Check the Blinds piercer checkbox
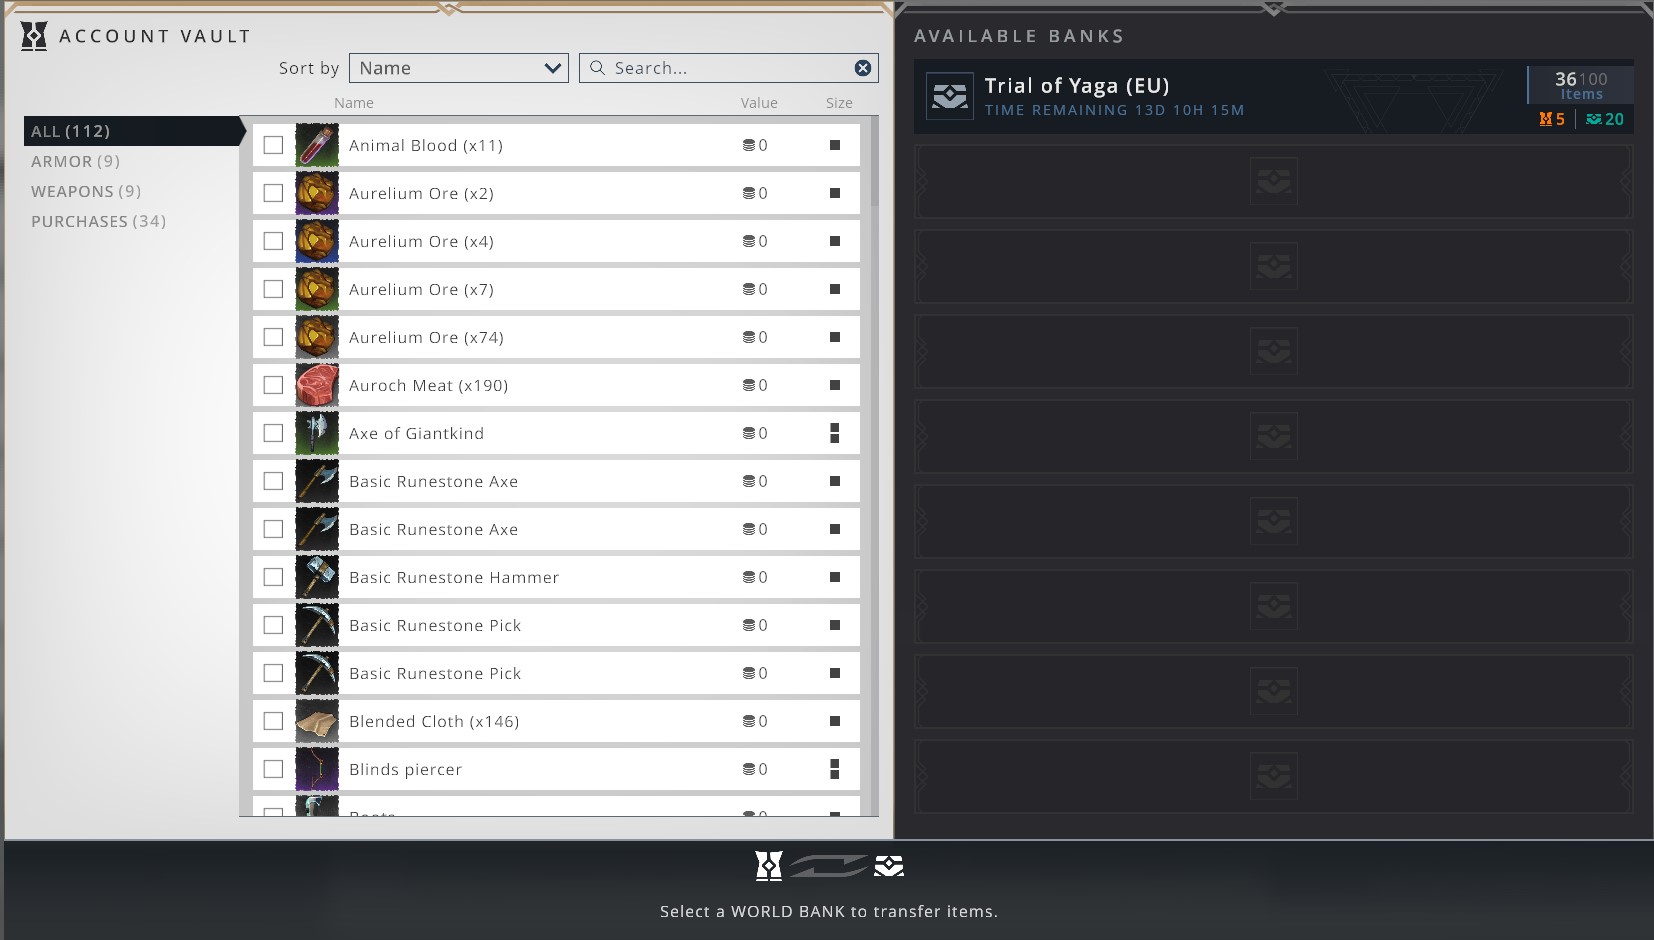1654x940 pixels. coord(273,769)
